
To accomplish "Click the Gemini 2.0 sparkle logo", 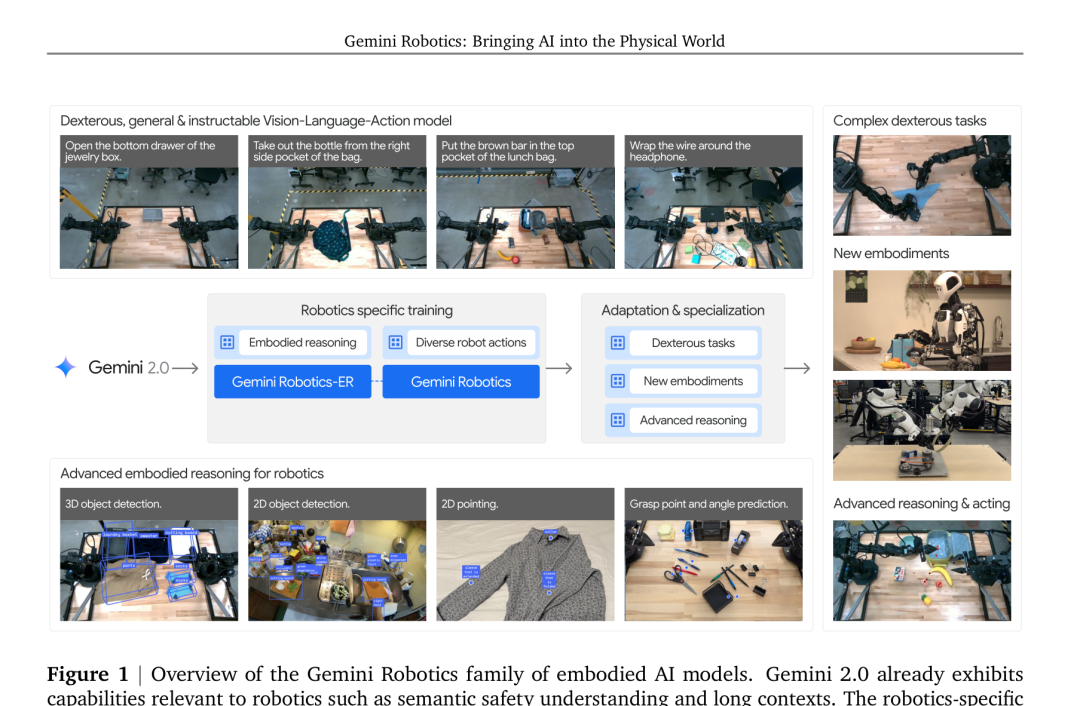I will point(64,367).
